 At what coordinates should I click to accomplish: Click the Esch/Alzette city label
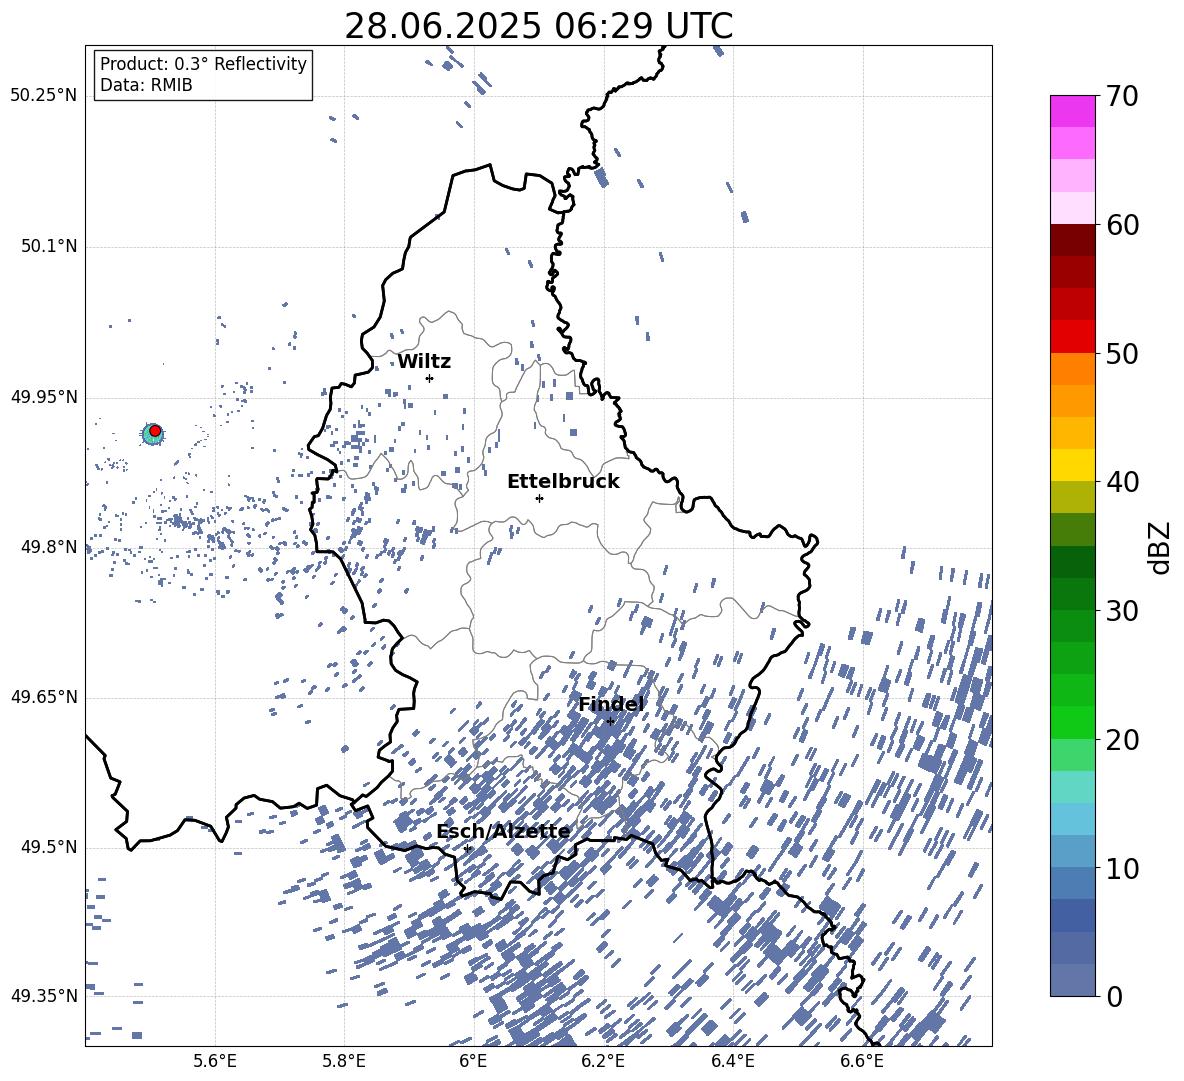(x=503, y=832)
